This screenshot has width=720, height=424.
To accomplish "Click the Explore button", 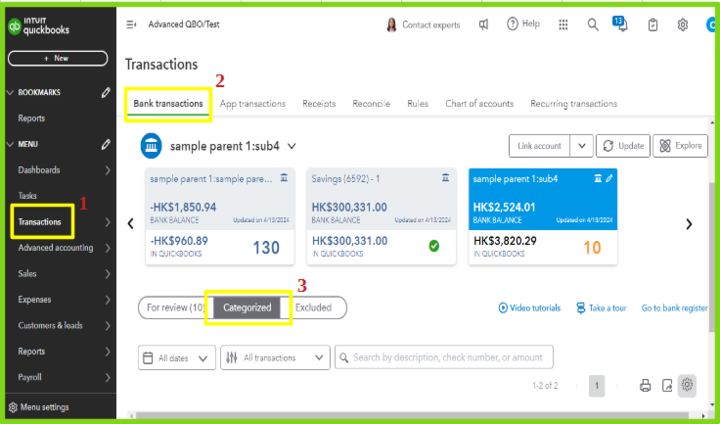I will (681, 146).
